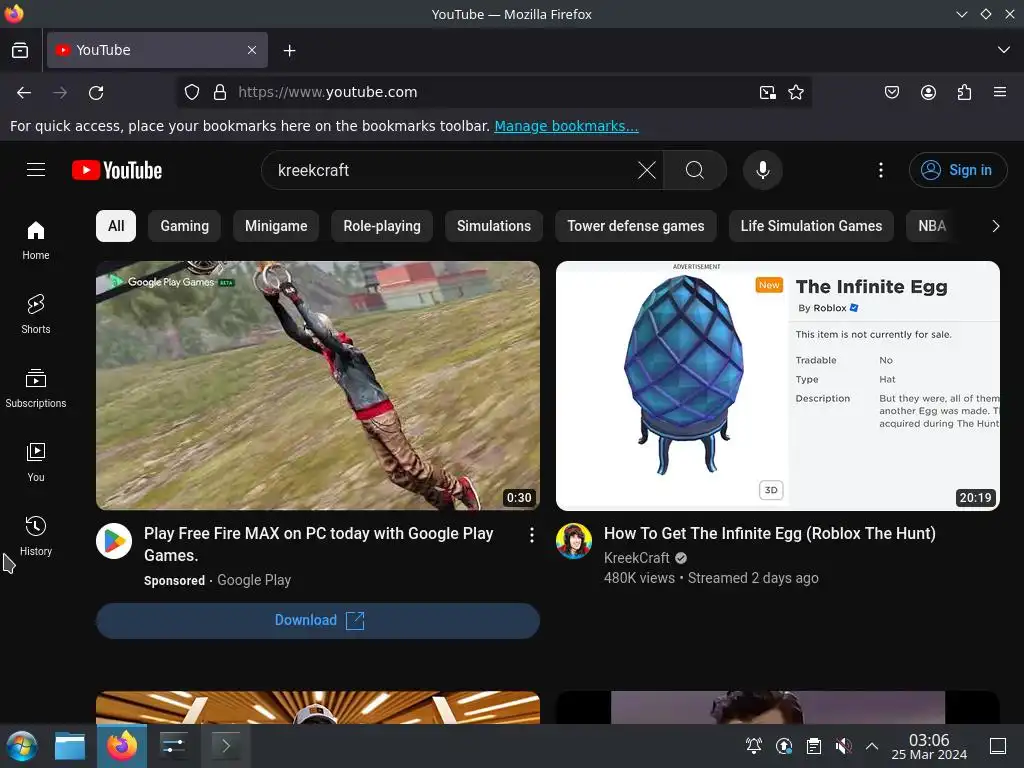Screen dimensions: 1024x768
Task: Start voice search with microphone
Action: click(x=762, y=170)
